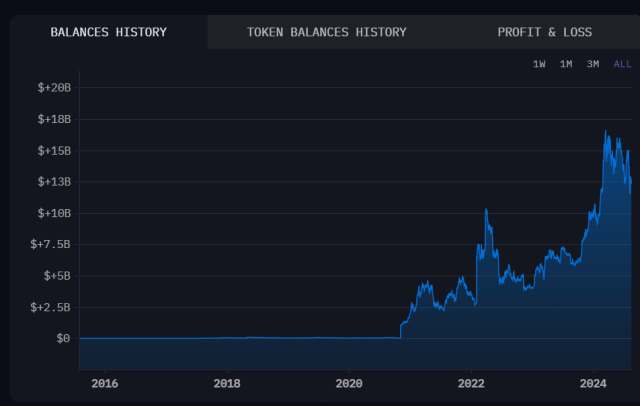Click the 2018 x-axis label
This screenshot has width=640, height=406.
pyautogui.click(x=227, y=383)
